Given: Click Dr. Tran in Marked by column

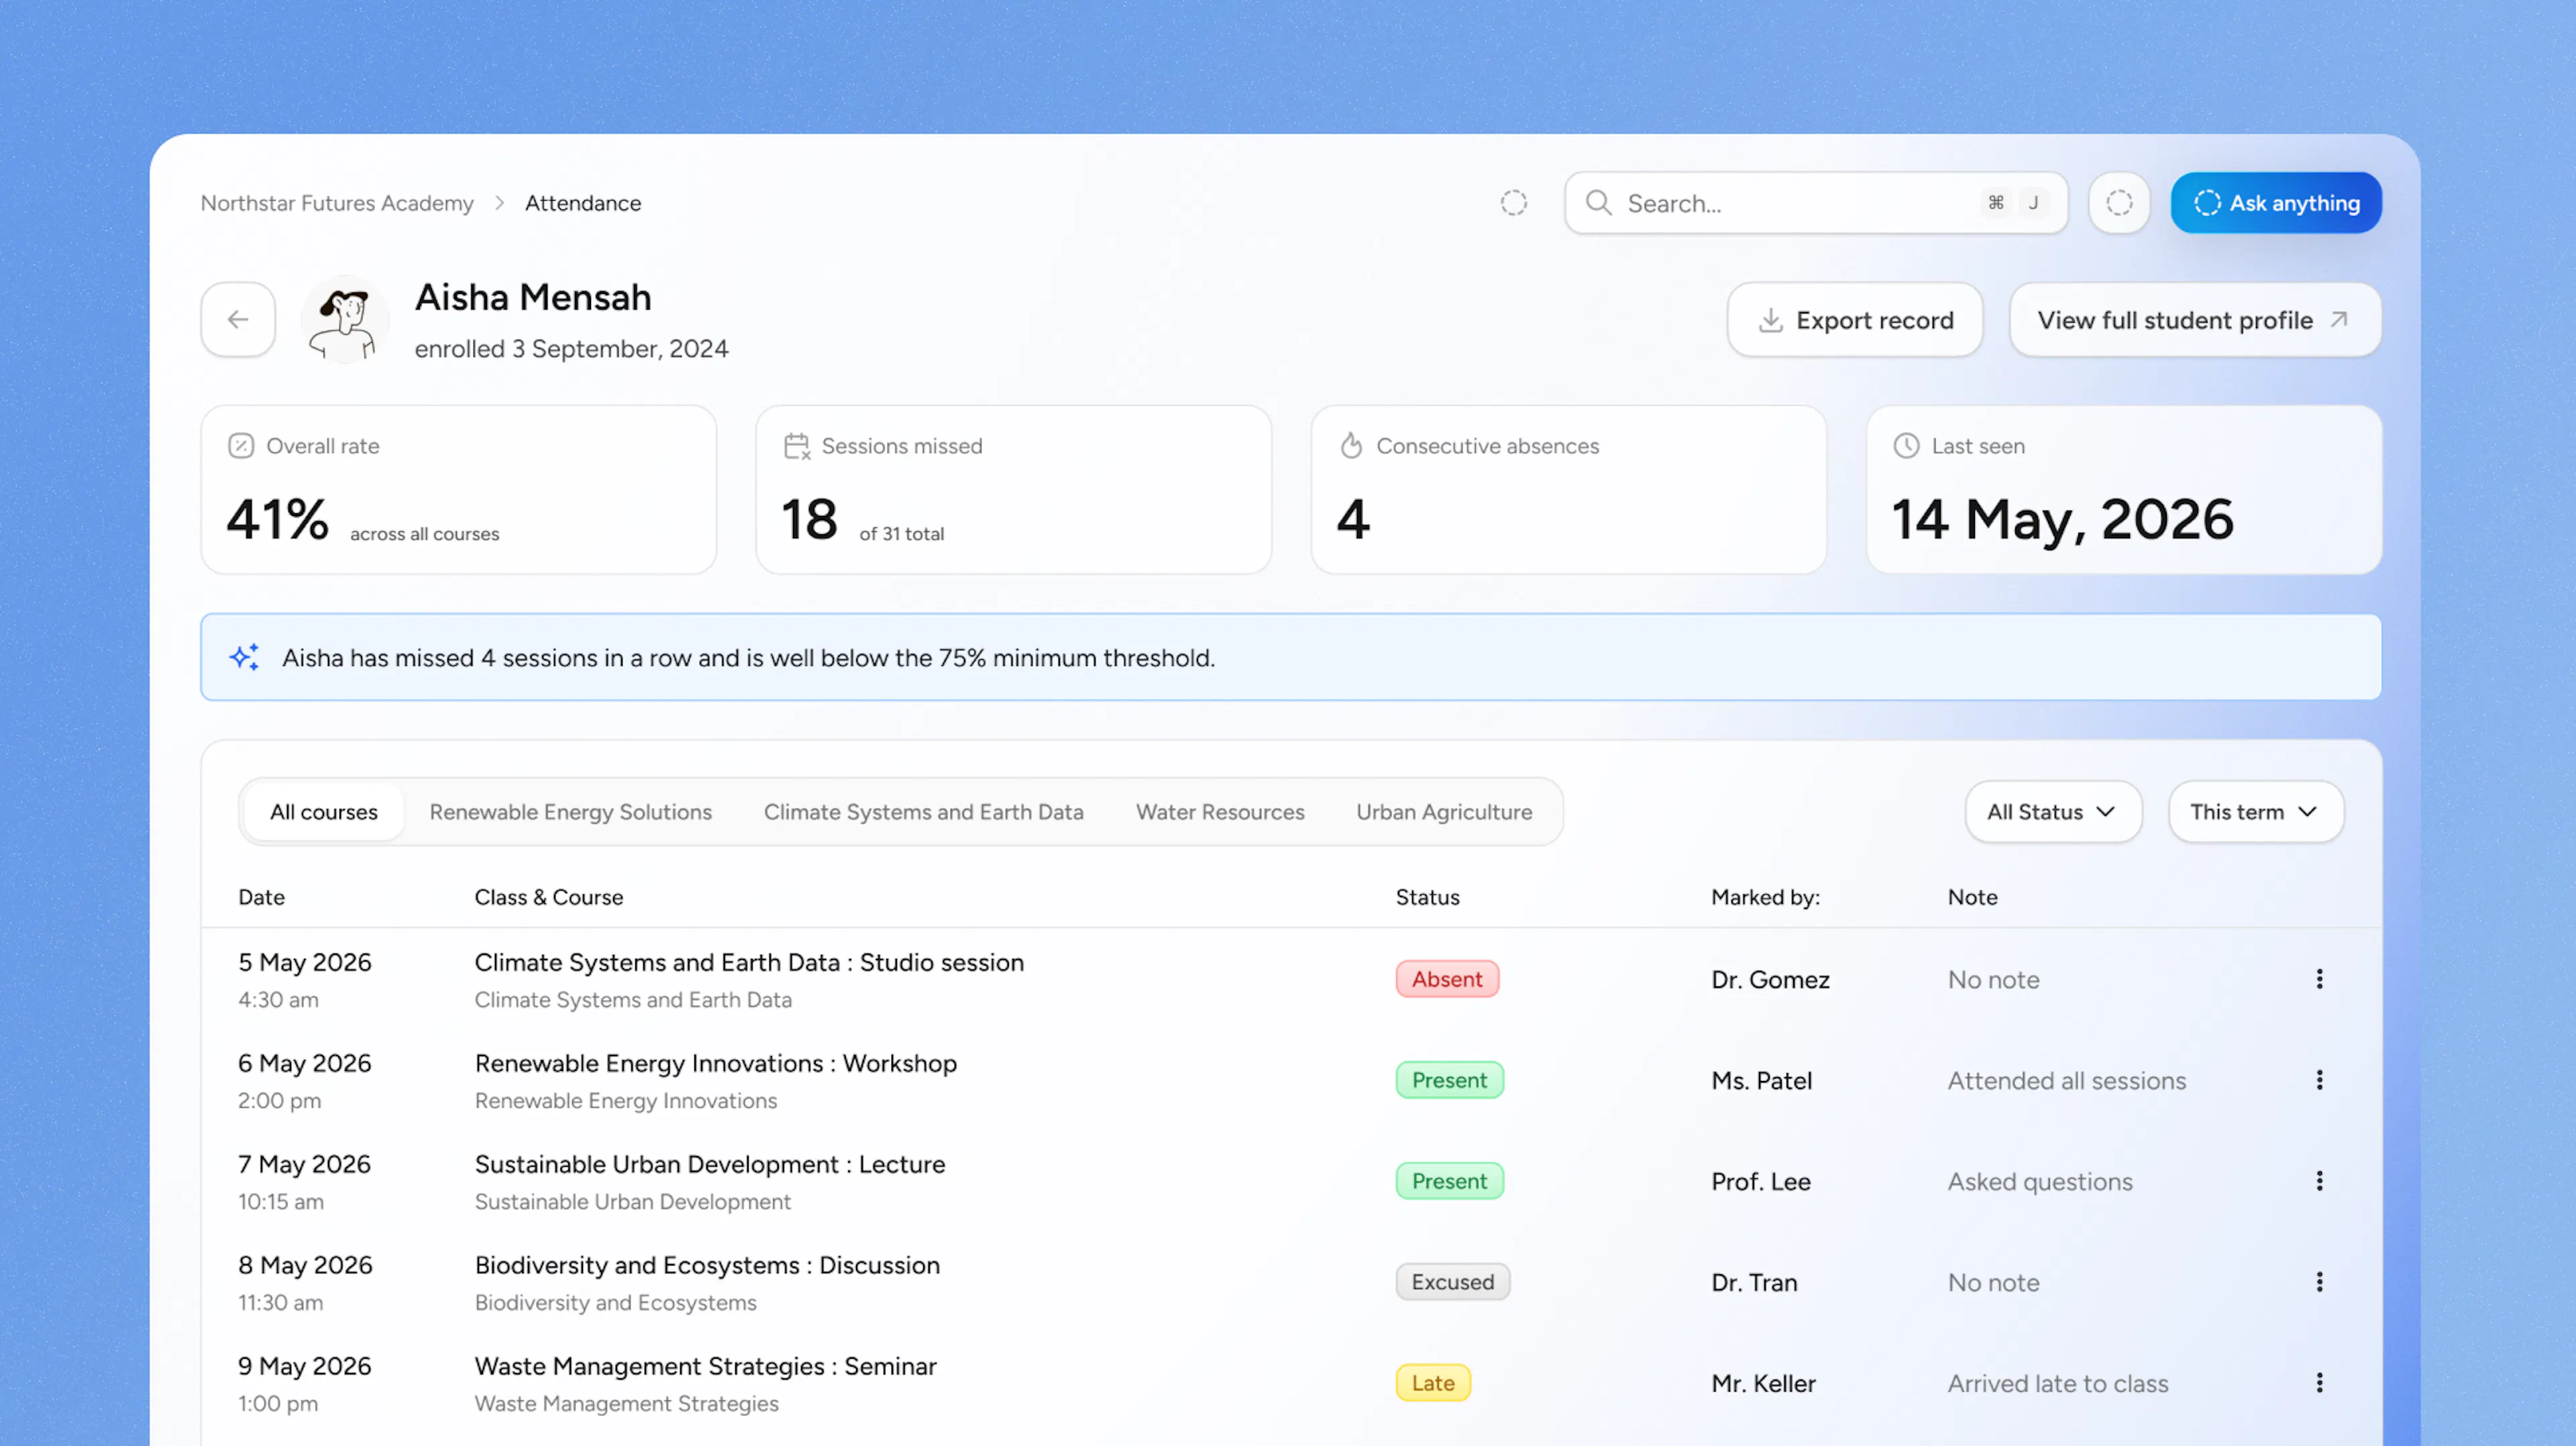Looking at the screenshot, I should 1754,1283.
